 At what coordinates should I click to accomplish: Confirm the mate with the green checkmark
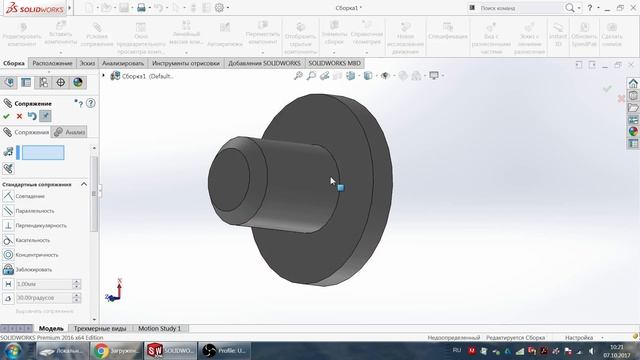tap(6, 116)
